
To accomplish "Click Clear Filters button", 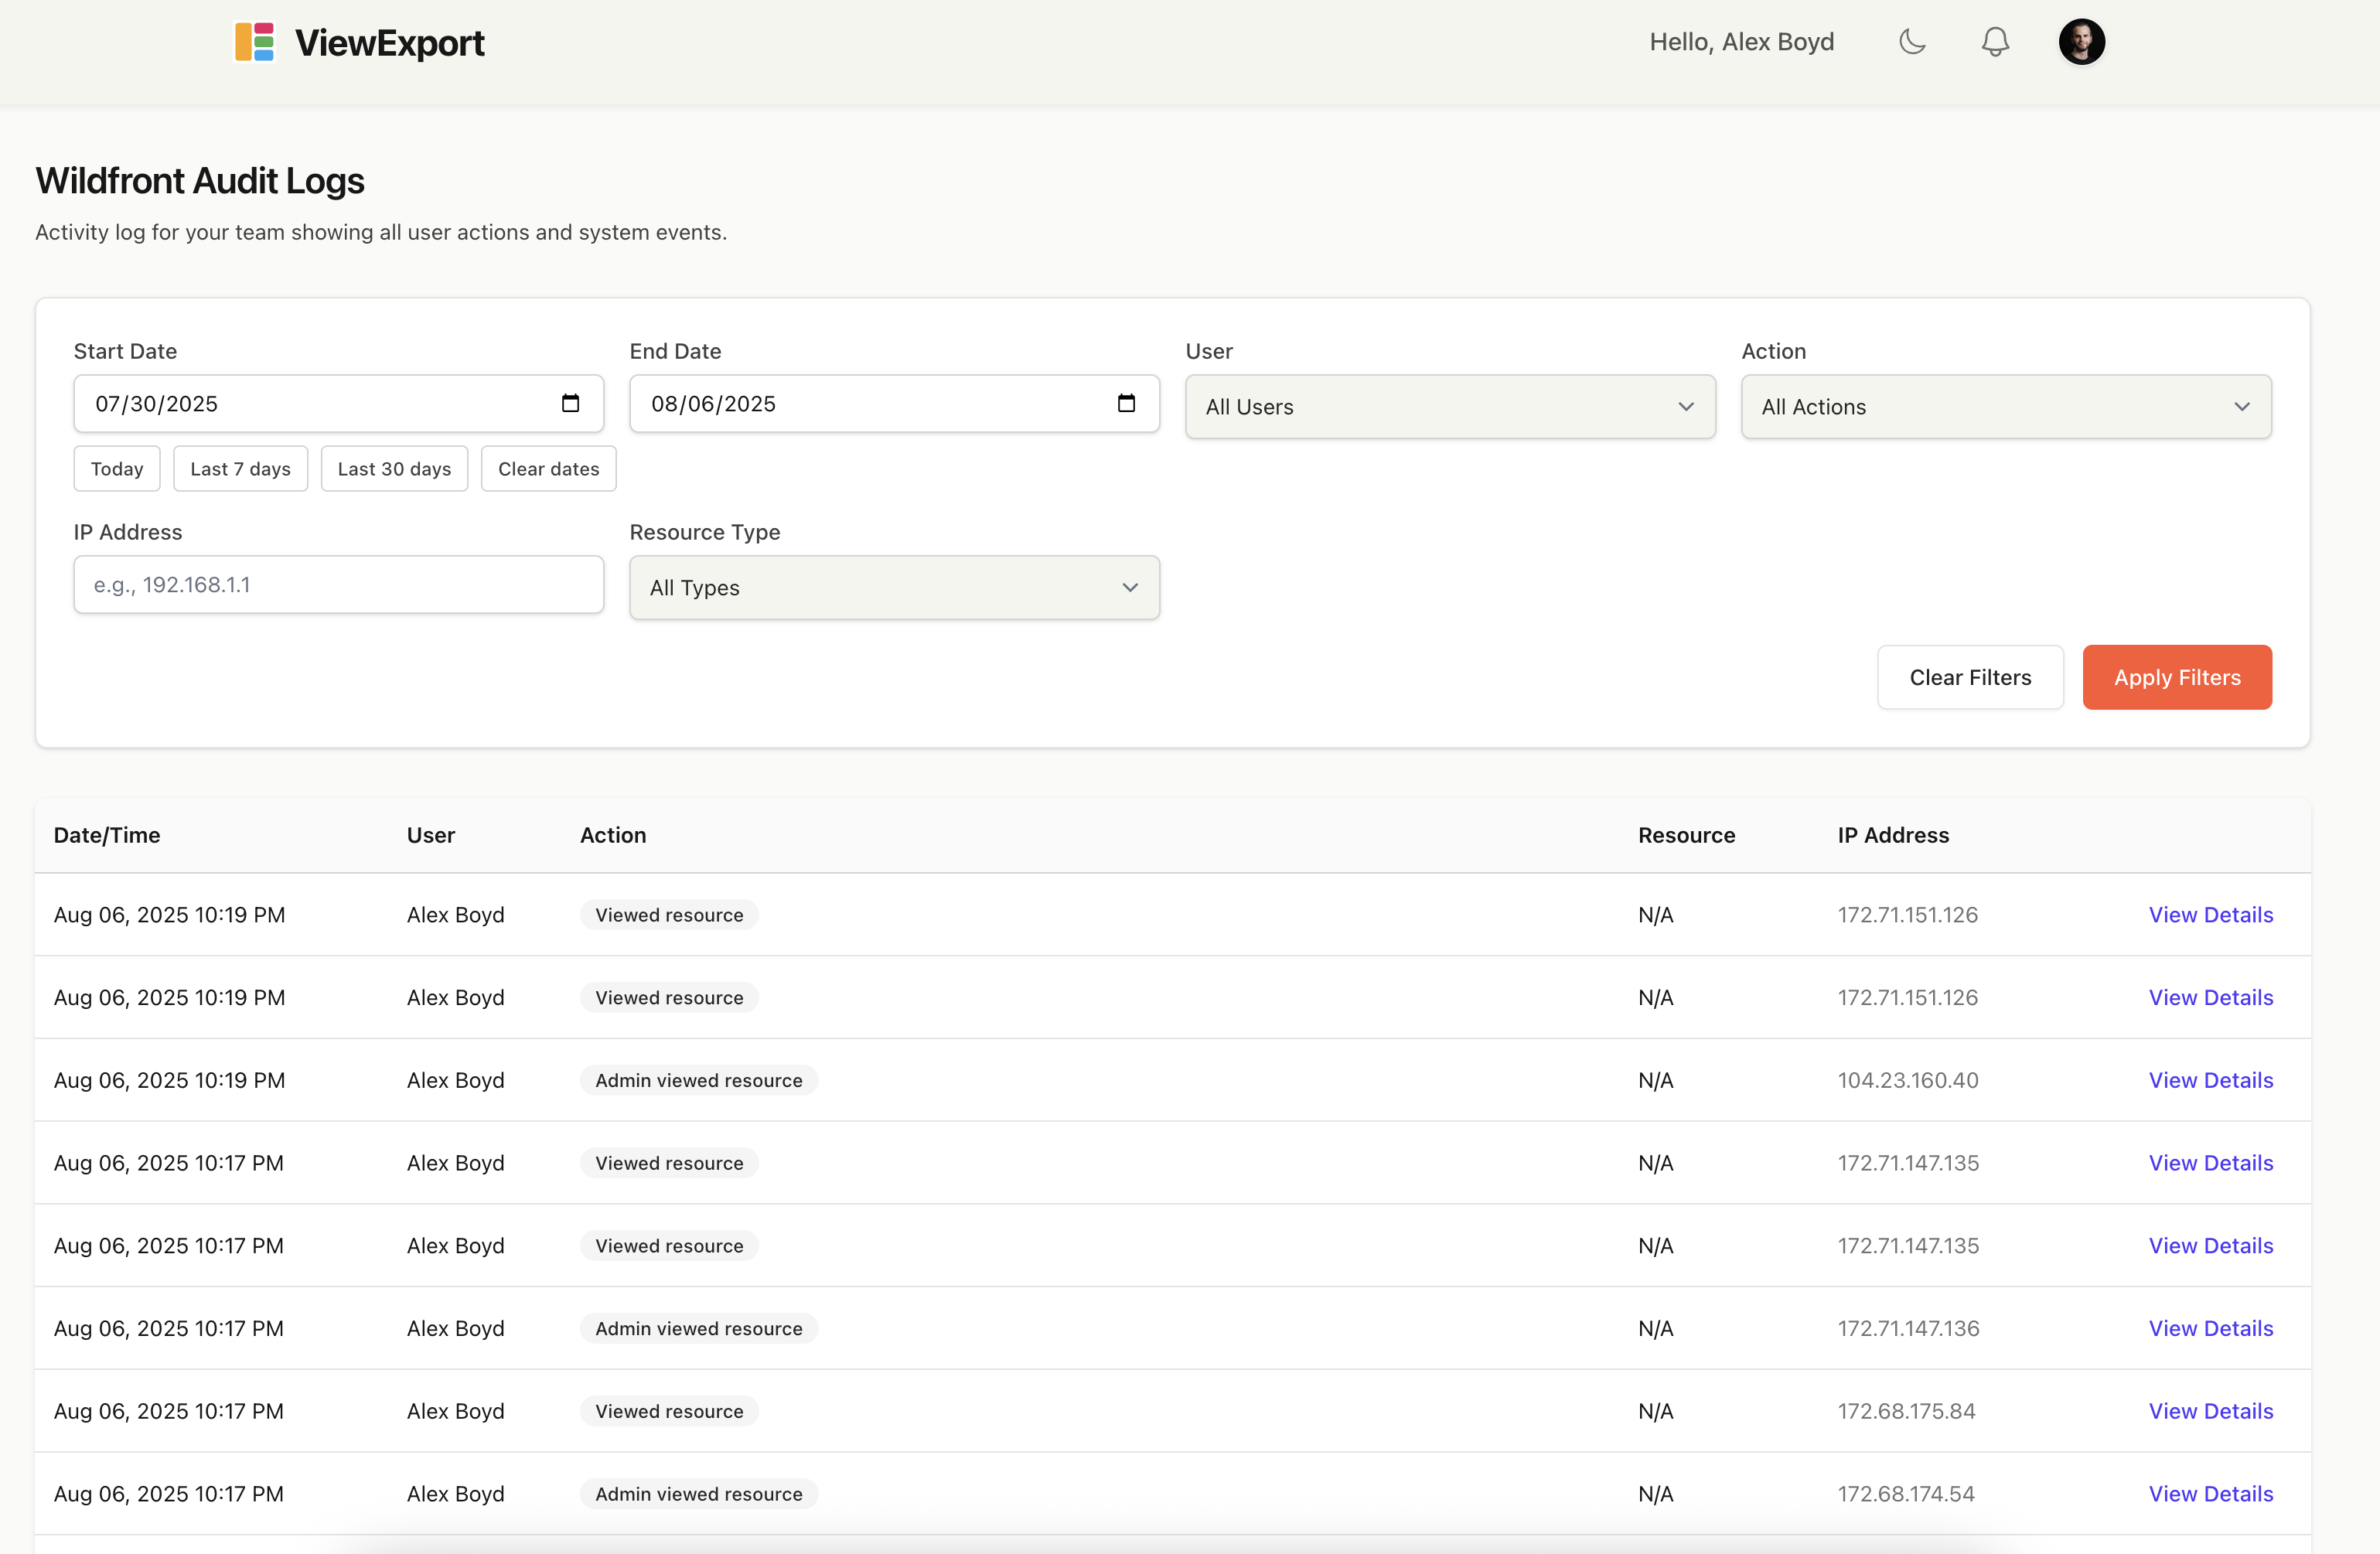I will tap(1970, 677).
